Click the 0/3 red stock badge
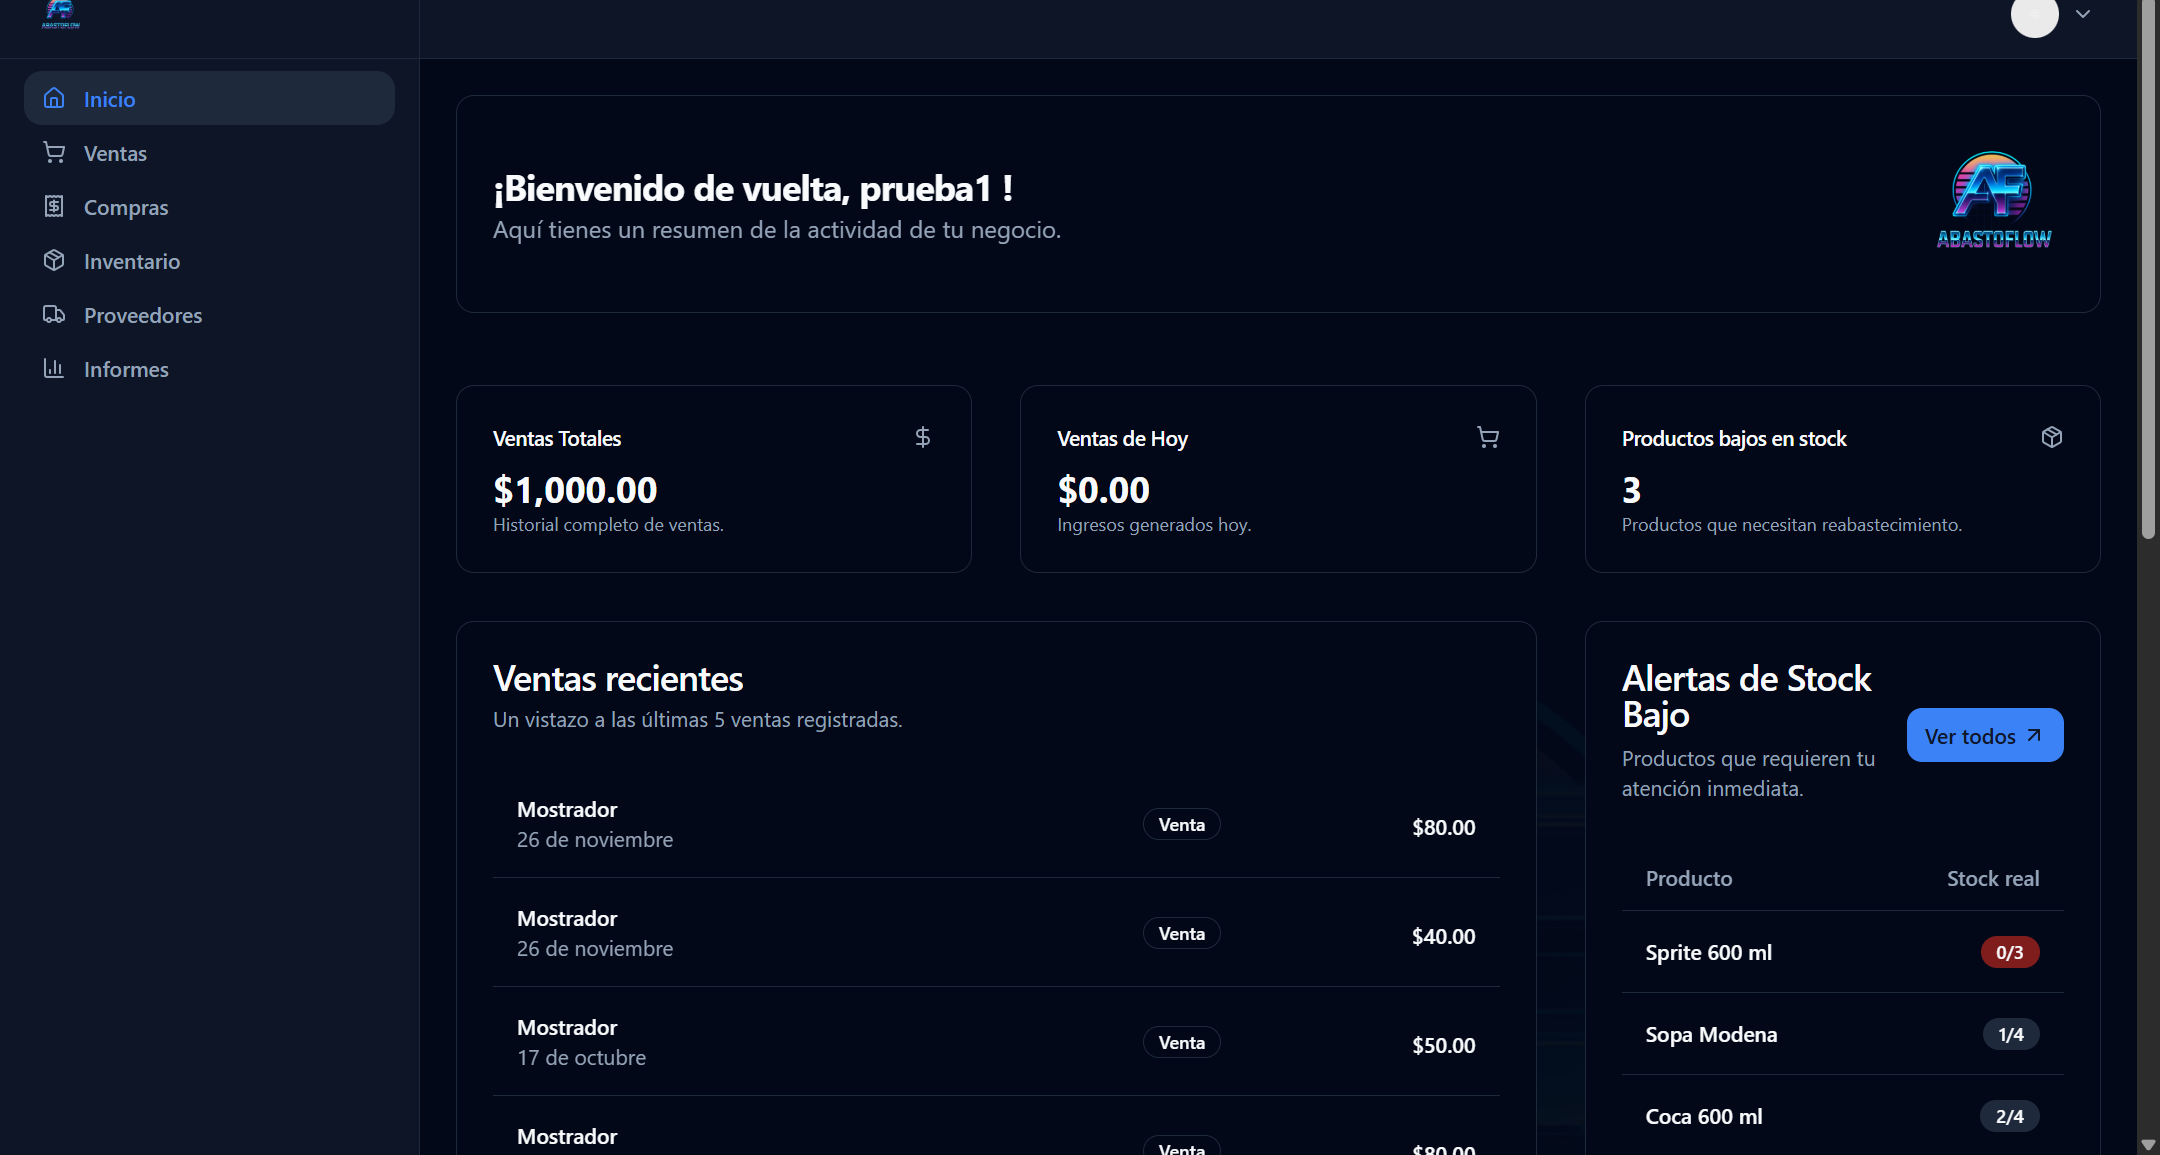This screenshot has height=1155, width=2160. click(2009, 952)
